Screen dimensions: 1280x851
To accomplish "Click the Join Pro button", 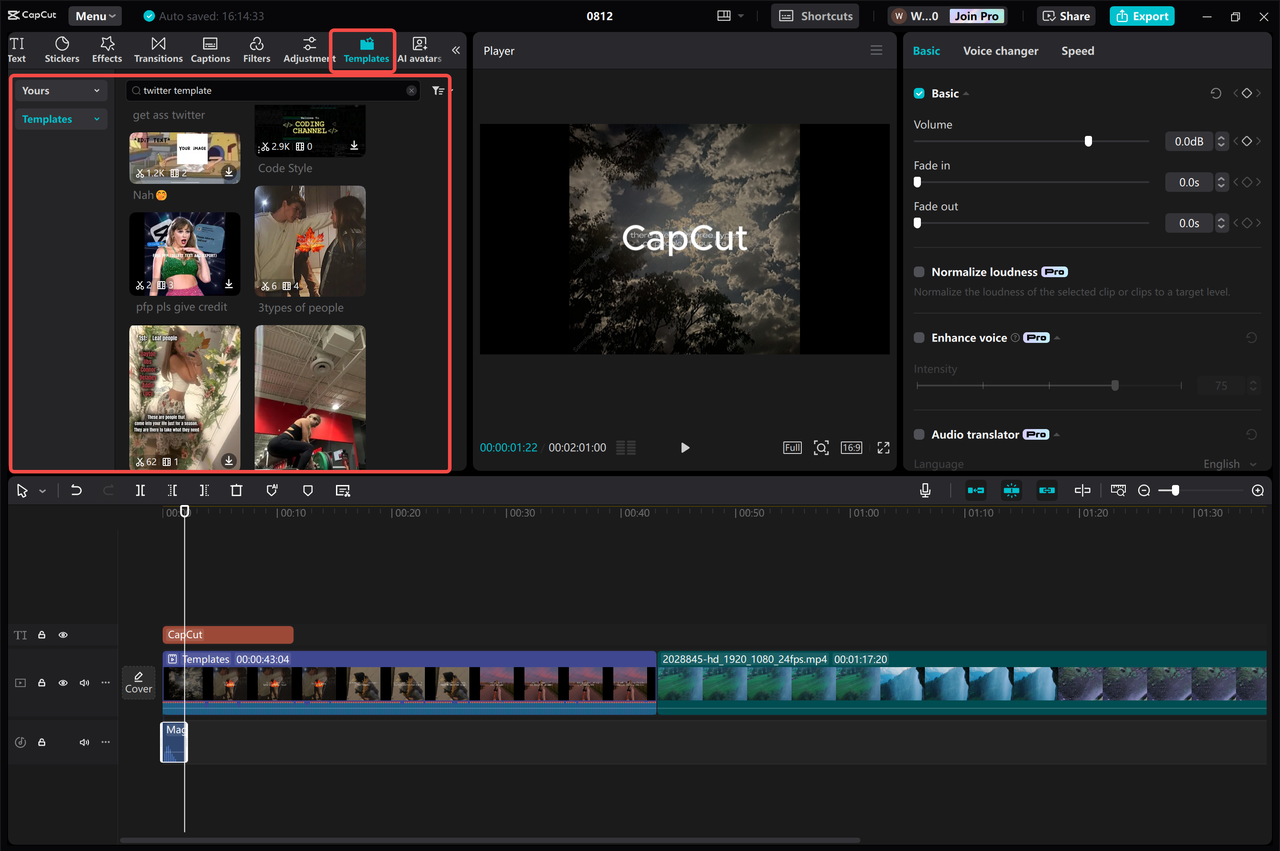I will point(975,15).
